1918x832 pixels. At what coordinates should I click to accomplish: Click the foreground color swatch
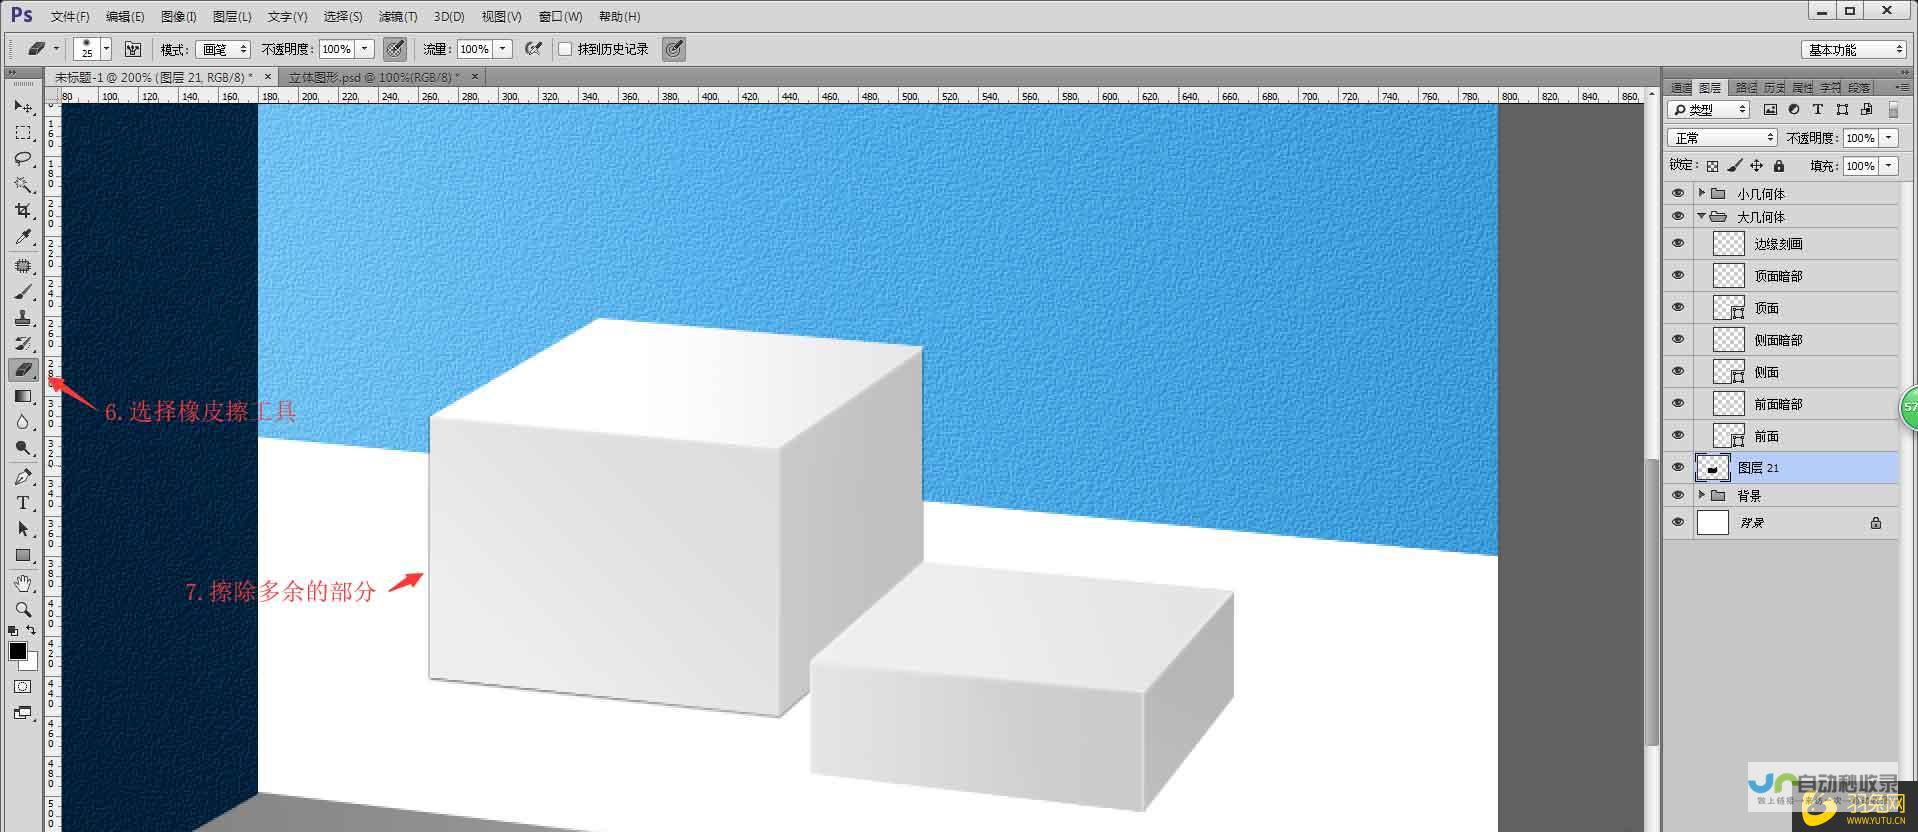18,651
